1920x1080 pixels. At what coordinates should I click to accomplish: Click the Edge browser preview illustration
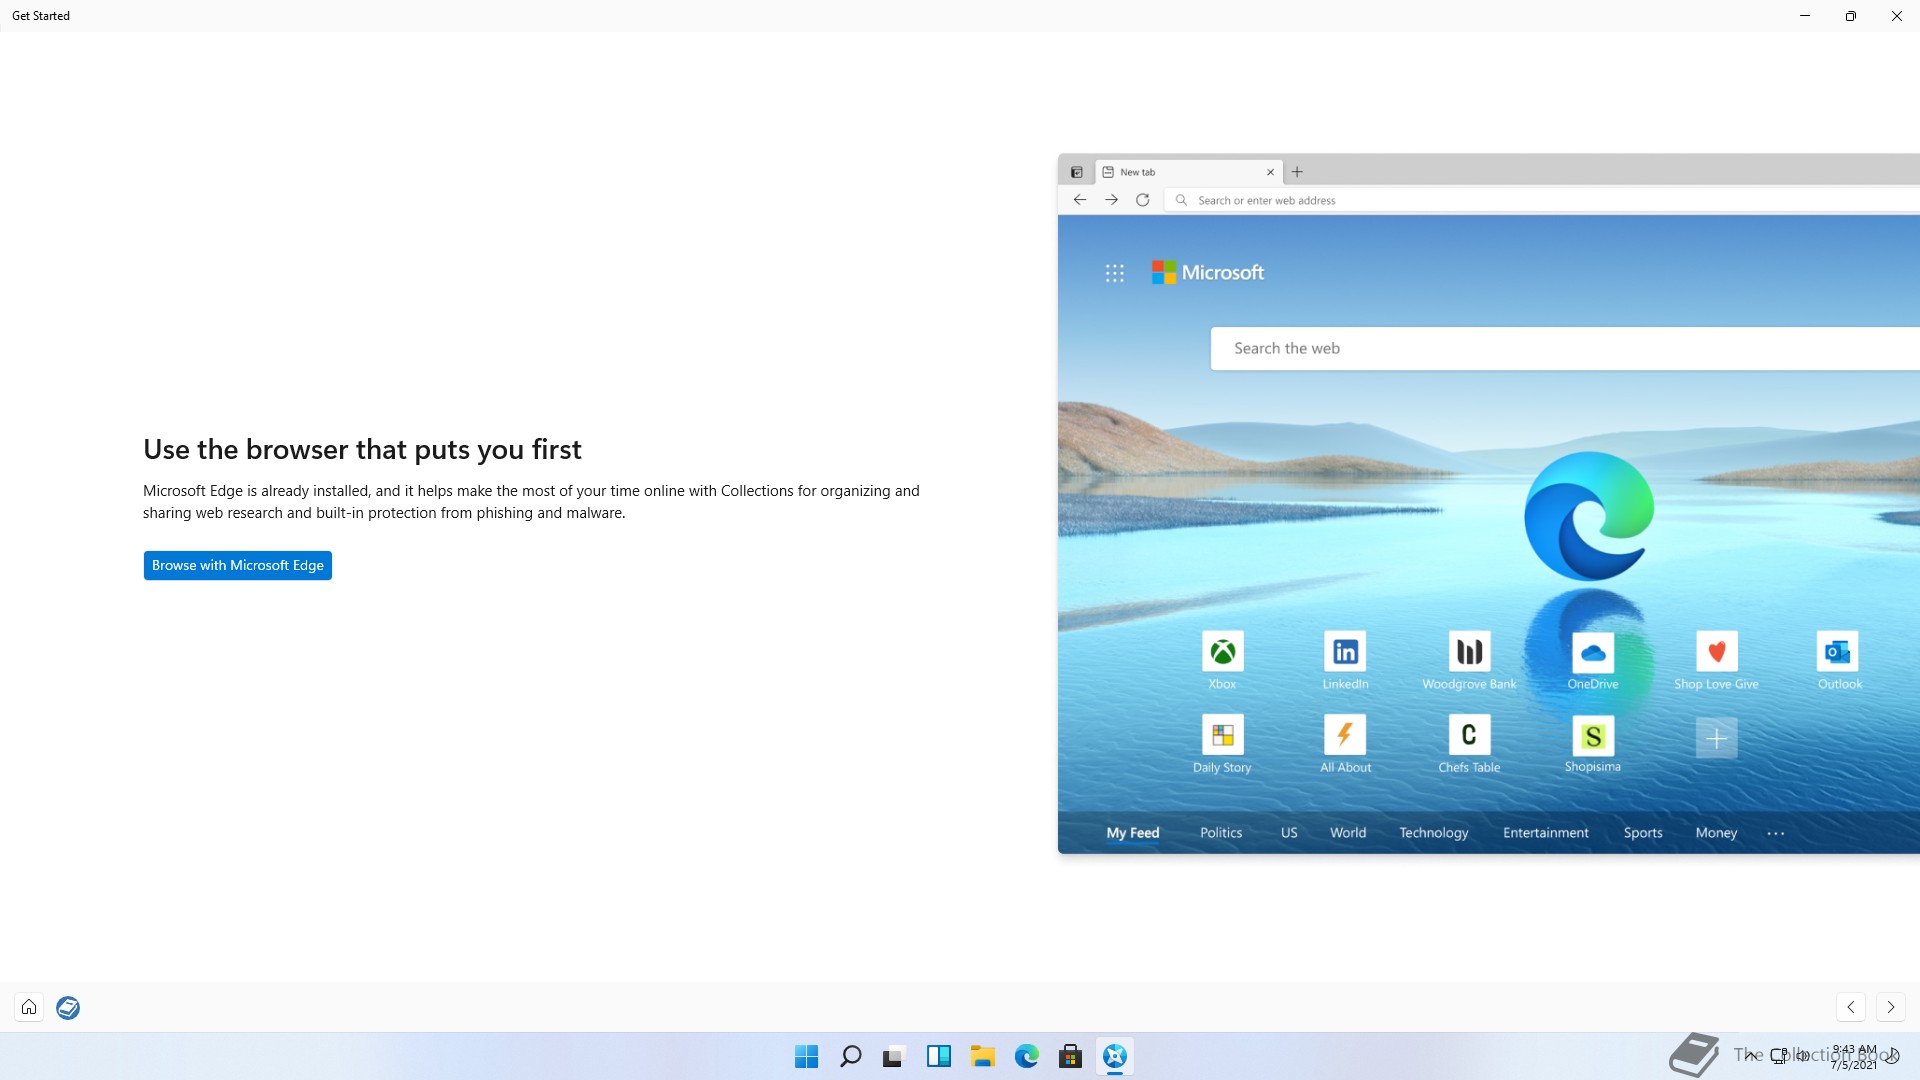[x=1489, y=503]
